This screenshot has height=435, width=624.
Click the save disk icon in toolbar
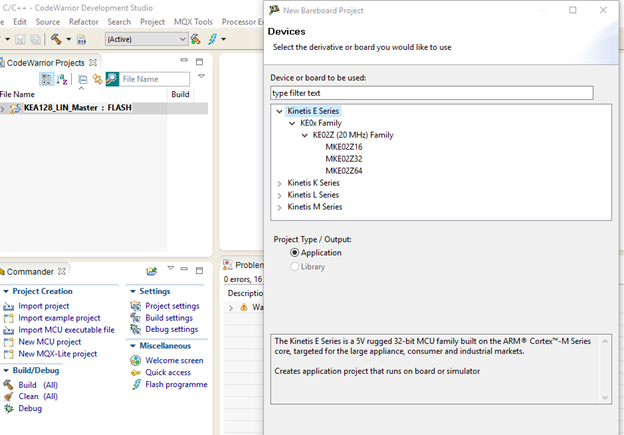[x=20, y=39]
